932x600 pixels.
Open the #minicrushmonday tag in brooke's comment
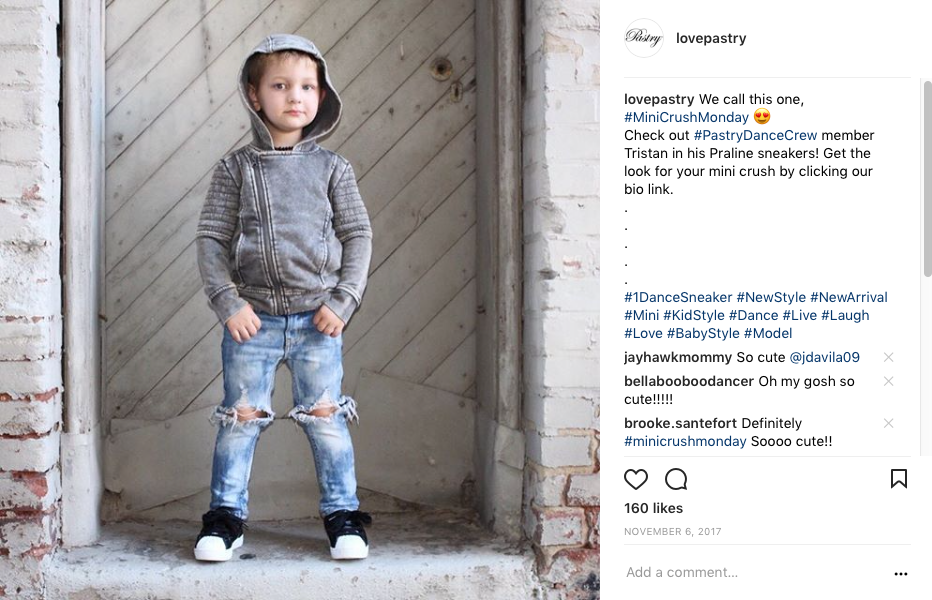pyautogui.click(x=685, y=441)
